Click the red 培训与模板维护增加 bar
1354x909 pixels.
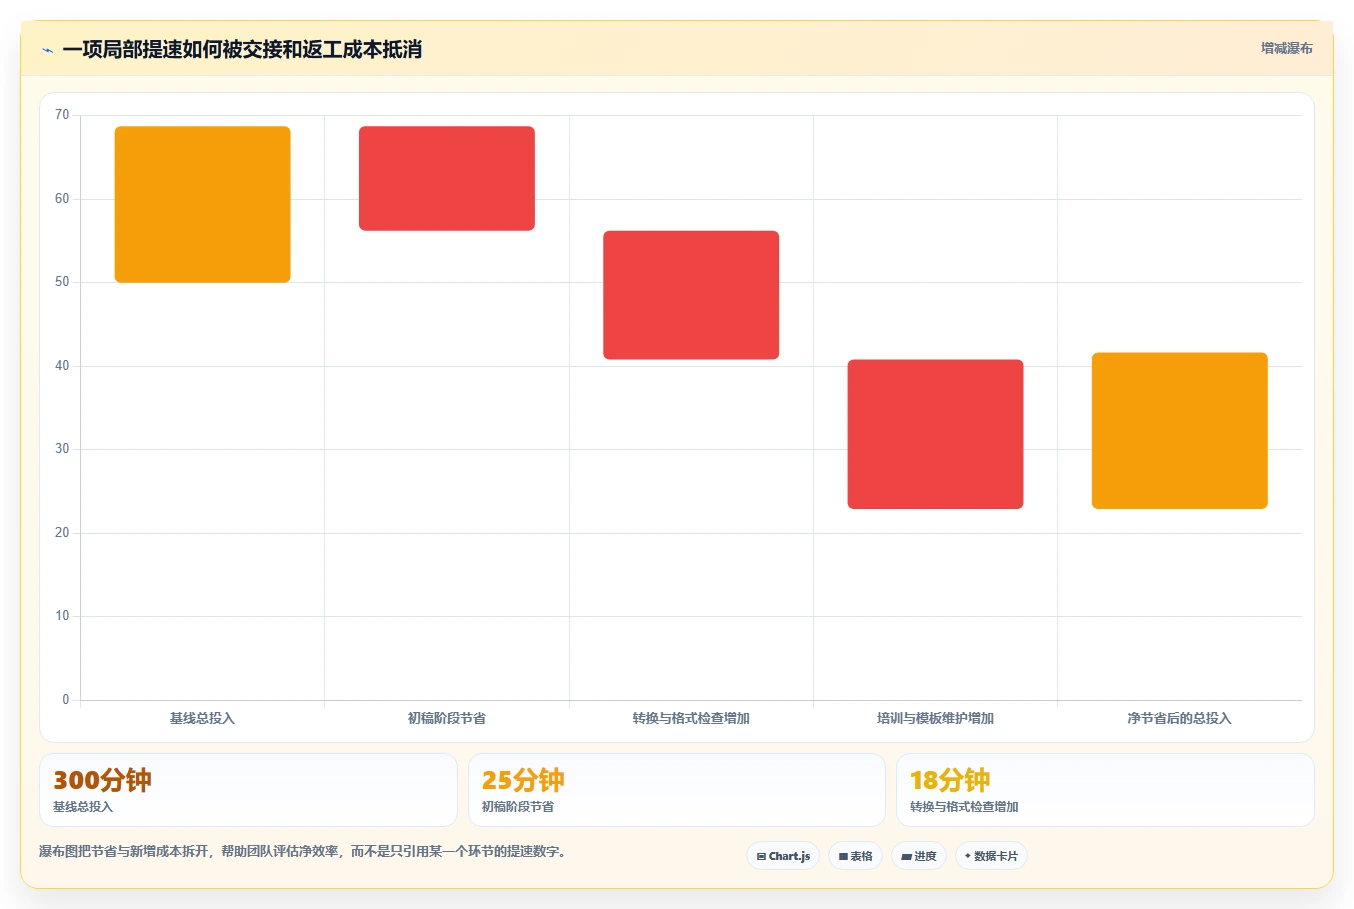tap(935, 434)
